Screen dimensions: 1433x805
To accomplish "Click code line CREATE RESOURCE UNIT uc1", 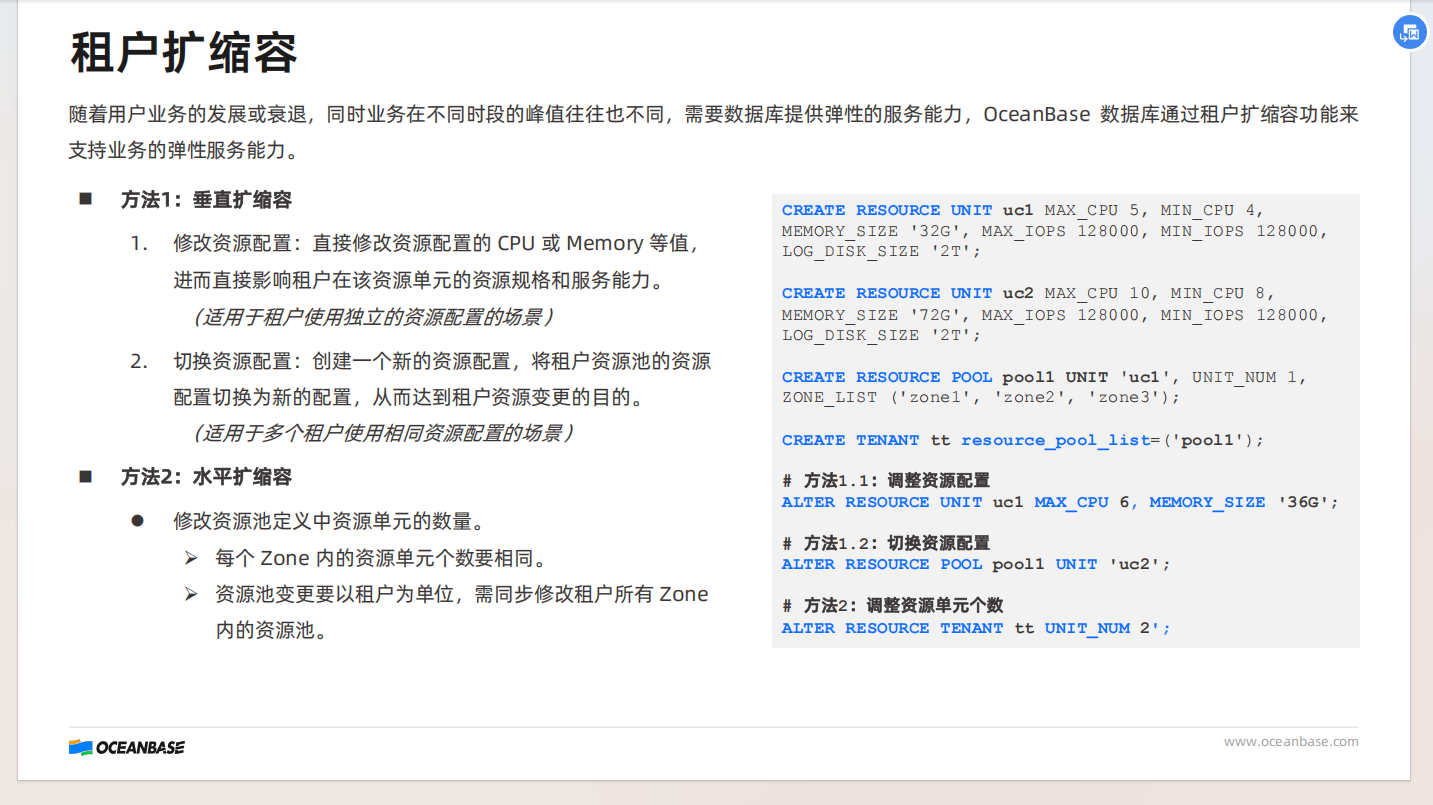I will (x=1023, y=210).
